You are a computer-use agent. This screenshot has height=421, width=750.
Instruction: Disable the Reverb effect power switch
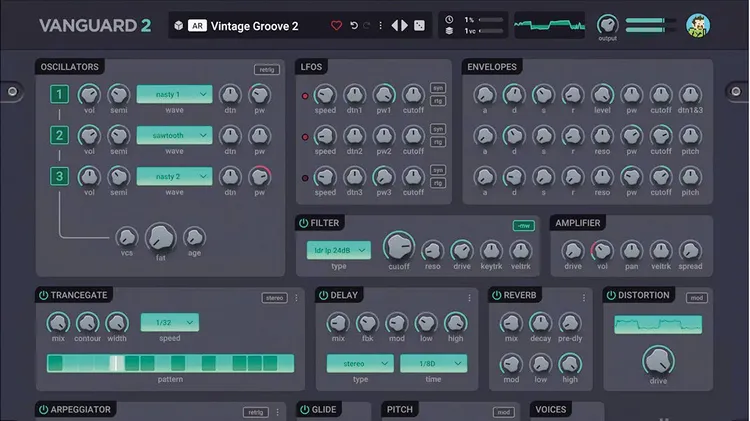point(496,295)
